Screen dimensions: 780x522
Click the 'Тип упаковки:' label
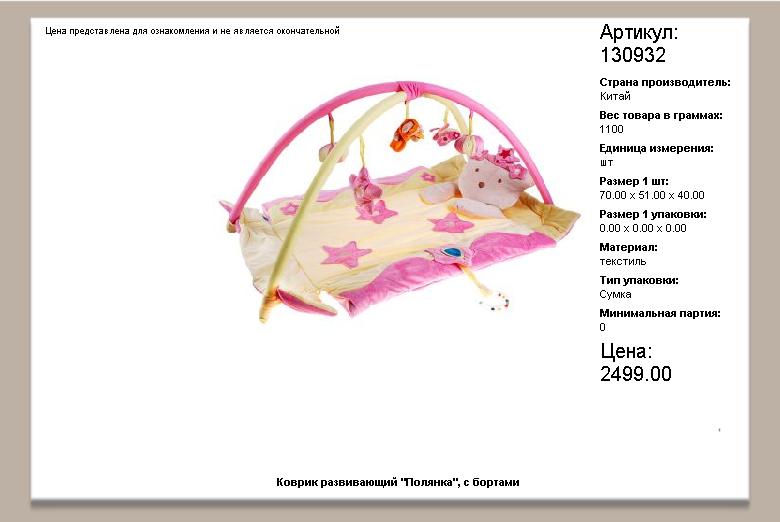(639, 280)
